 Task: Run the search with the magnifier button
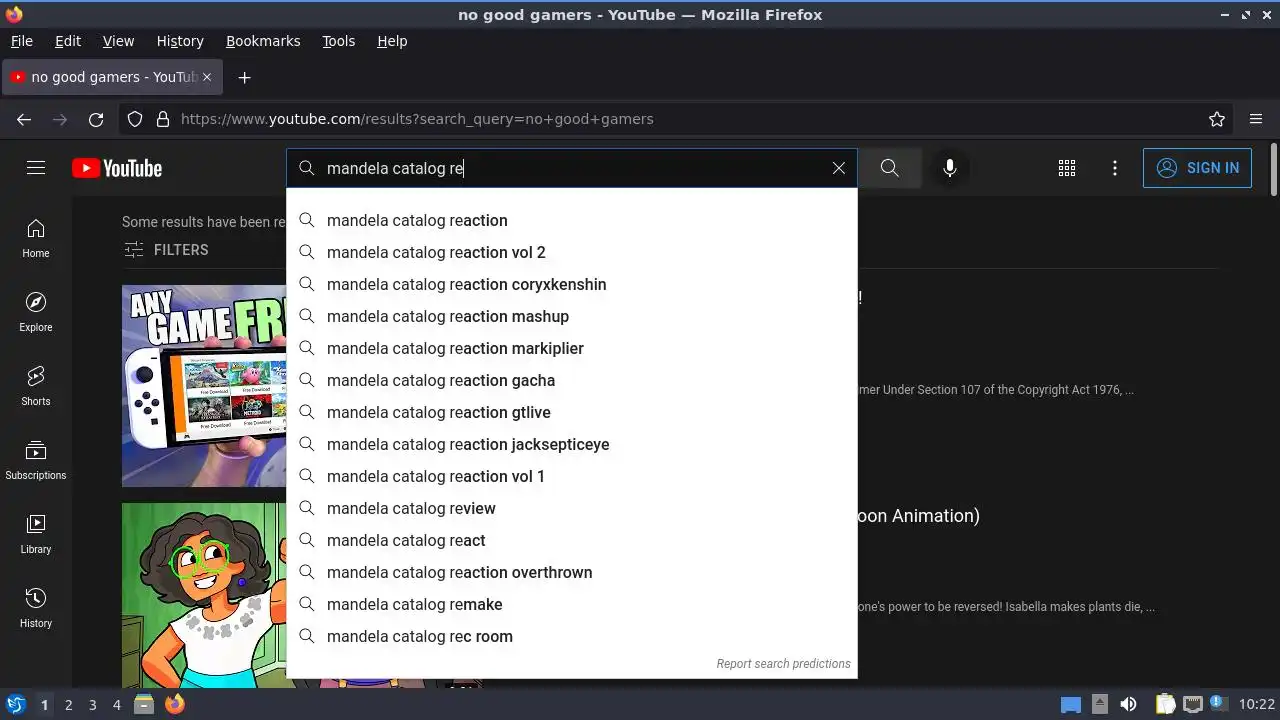pos(889,168)
